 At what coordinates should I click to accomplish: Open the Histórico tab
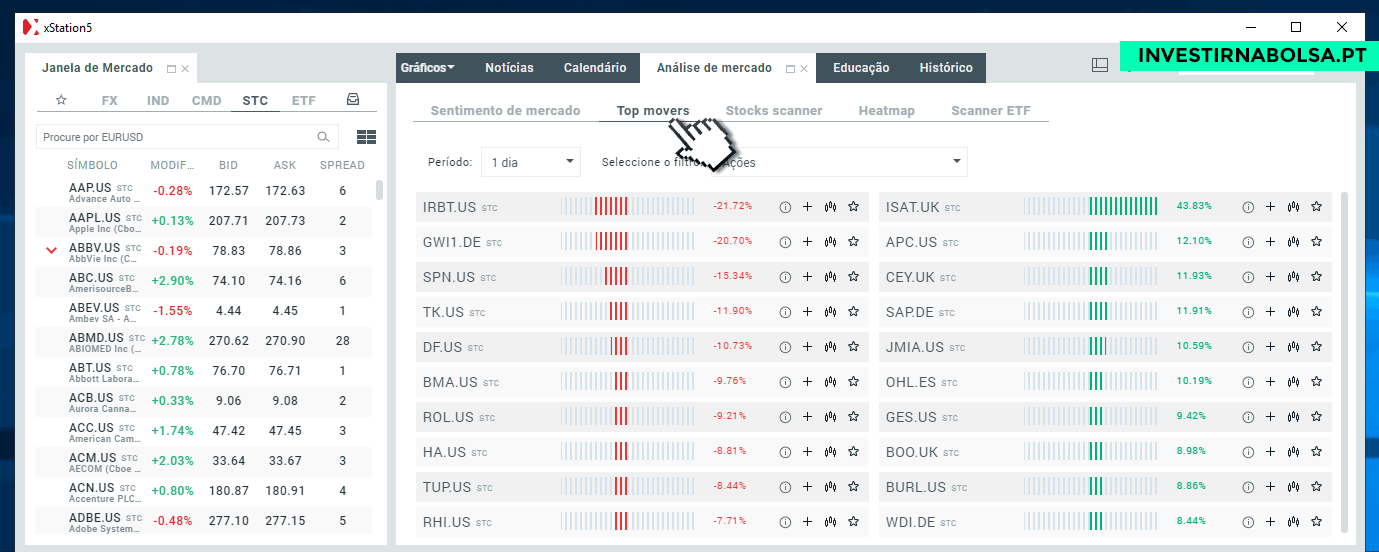pyautogui.click(x=946, y=68)
